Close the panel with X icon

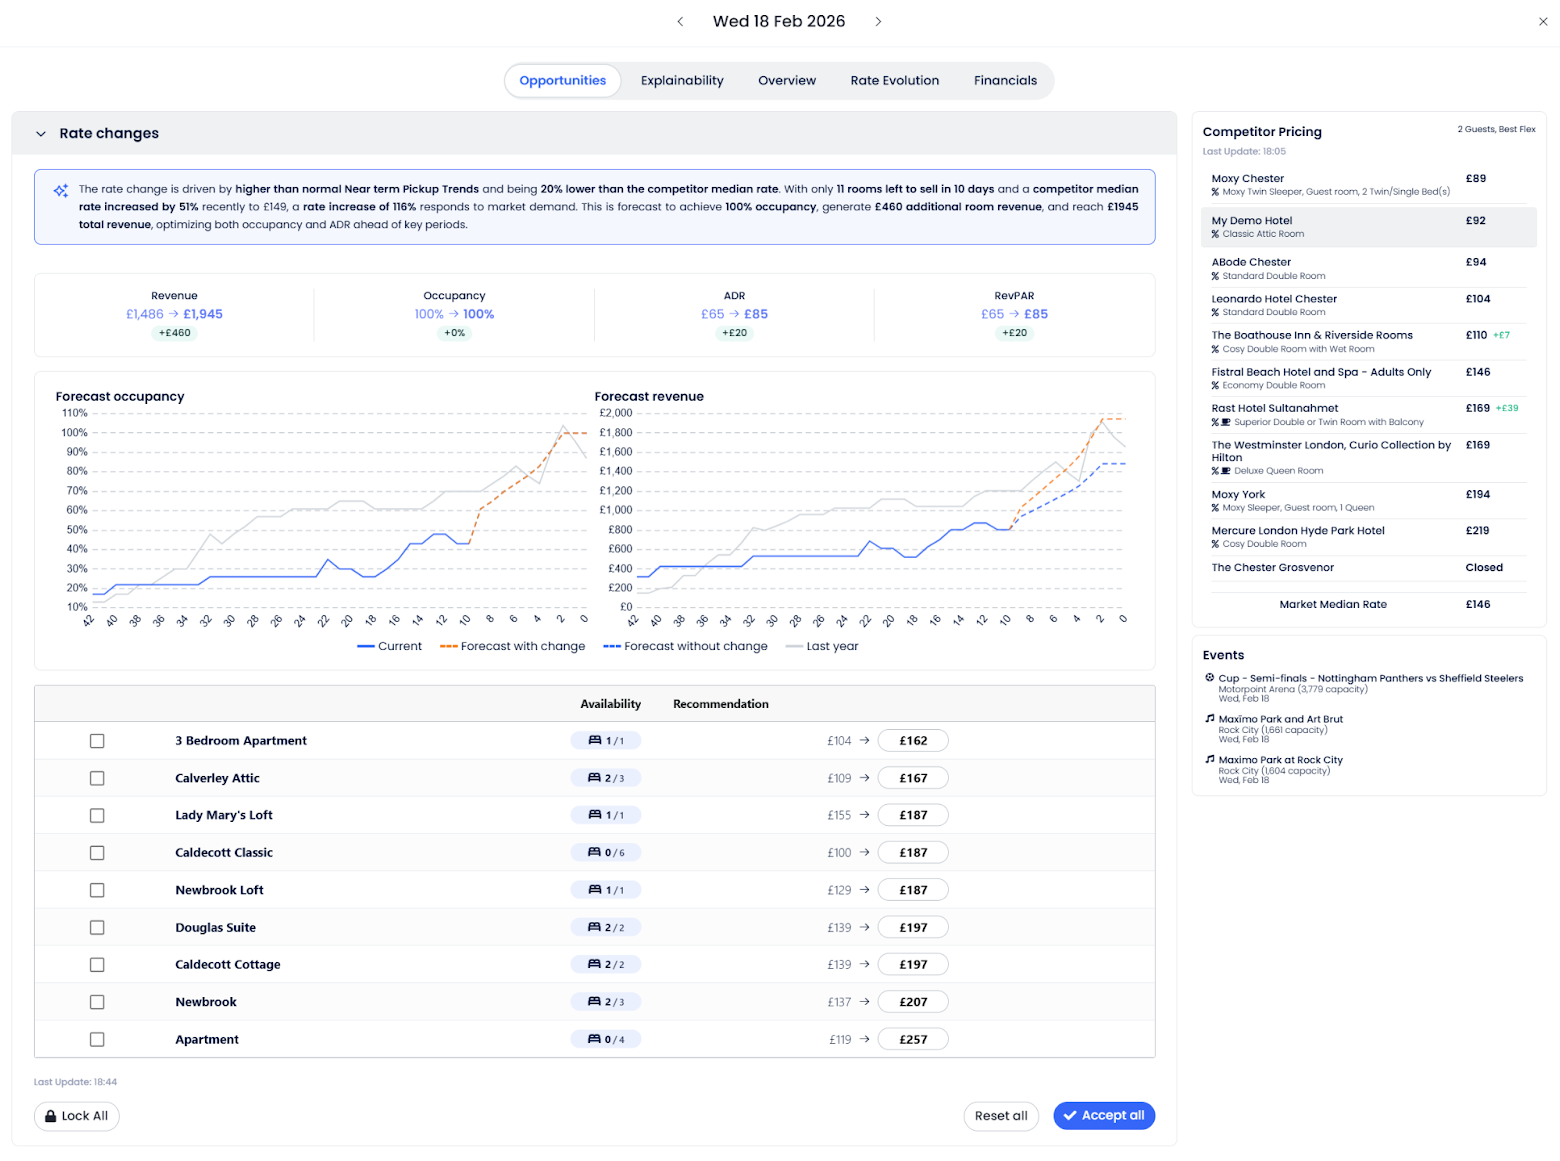pyautogui.click(x=1542, y=21)
